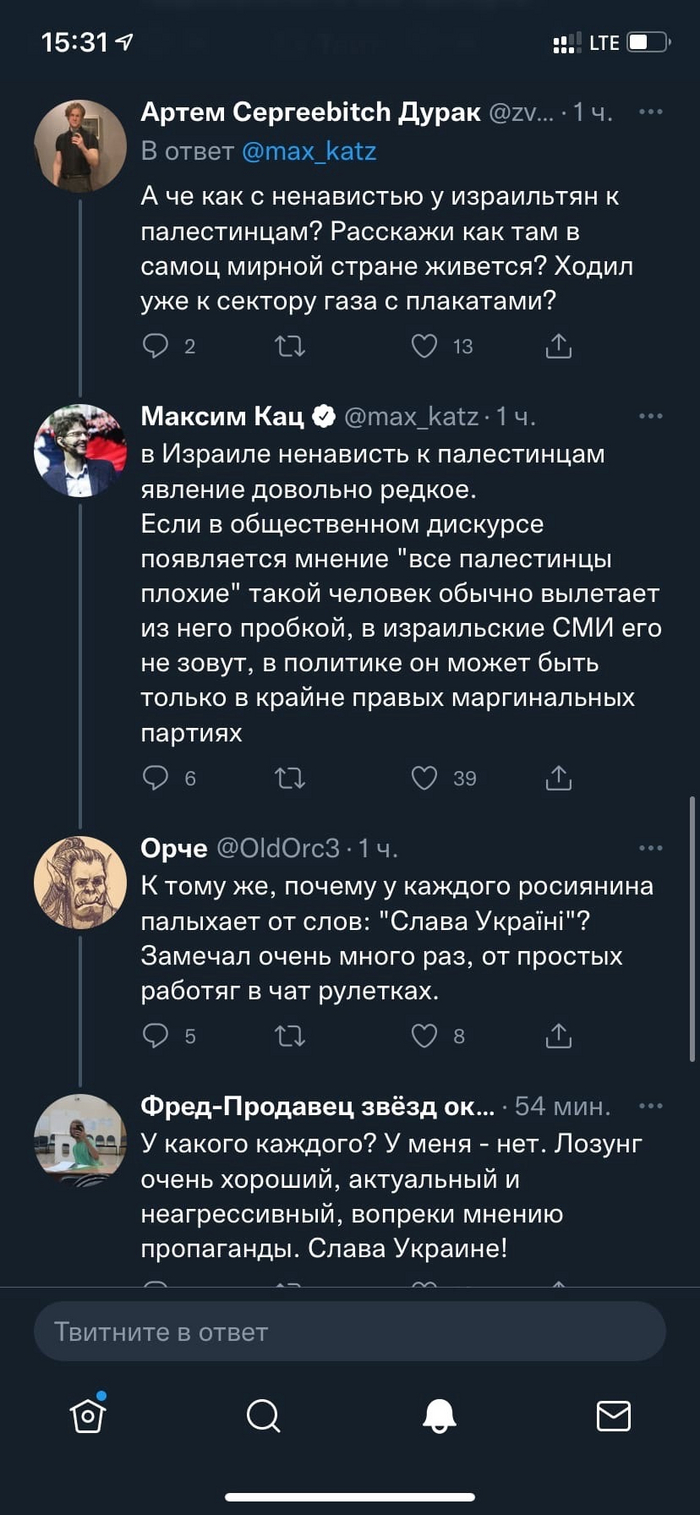Expand the three-dot menu on Фред-Продавец's tweet
This screenshot has height=1515, width=700.
651,1106
